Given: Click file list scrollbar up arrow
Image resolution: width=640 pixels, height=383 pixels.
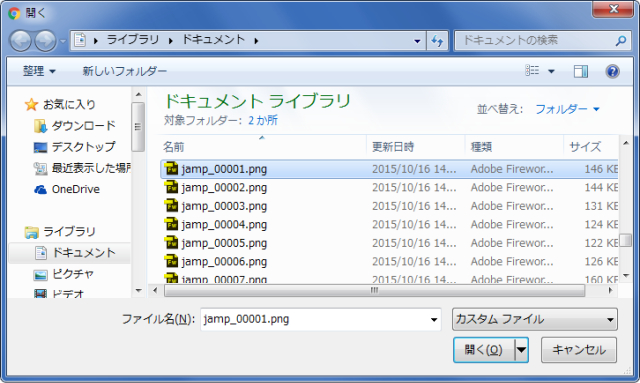Looking at the screenshot, I should pyautogui.click(x=626, y=143).
